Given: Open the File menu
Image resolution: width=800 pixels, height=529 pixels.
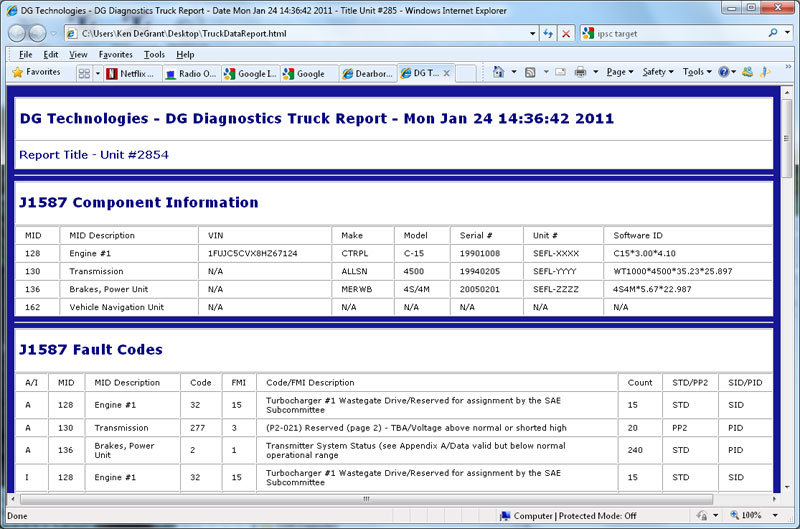Looking at the screenshot, I should 25,54.
